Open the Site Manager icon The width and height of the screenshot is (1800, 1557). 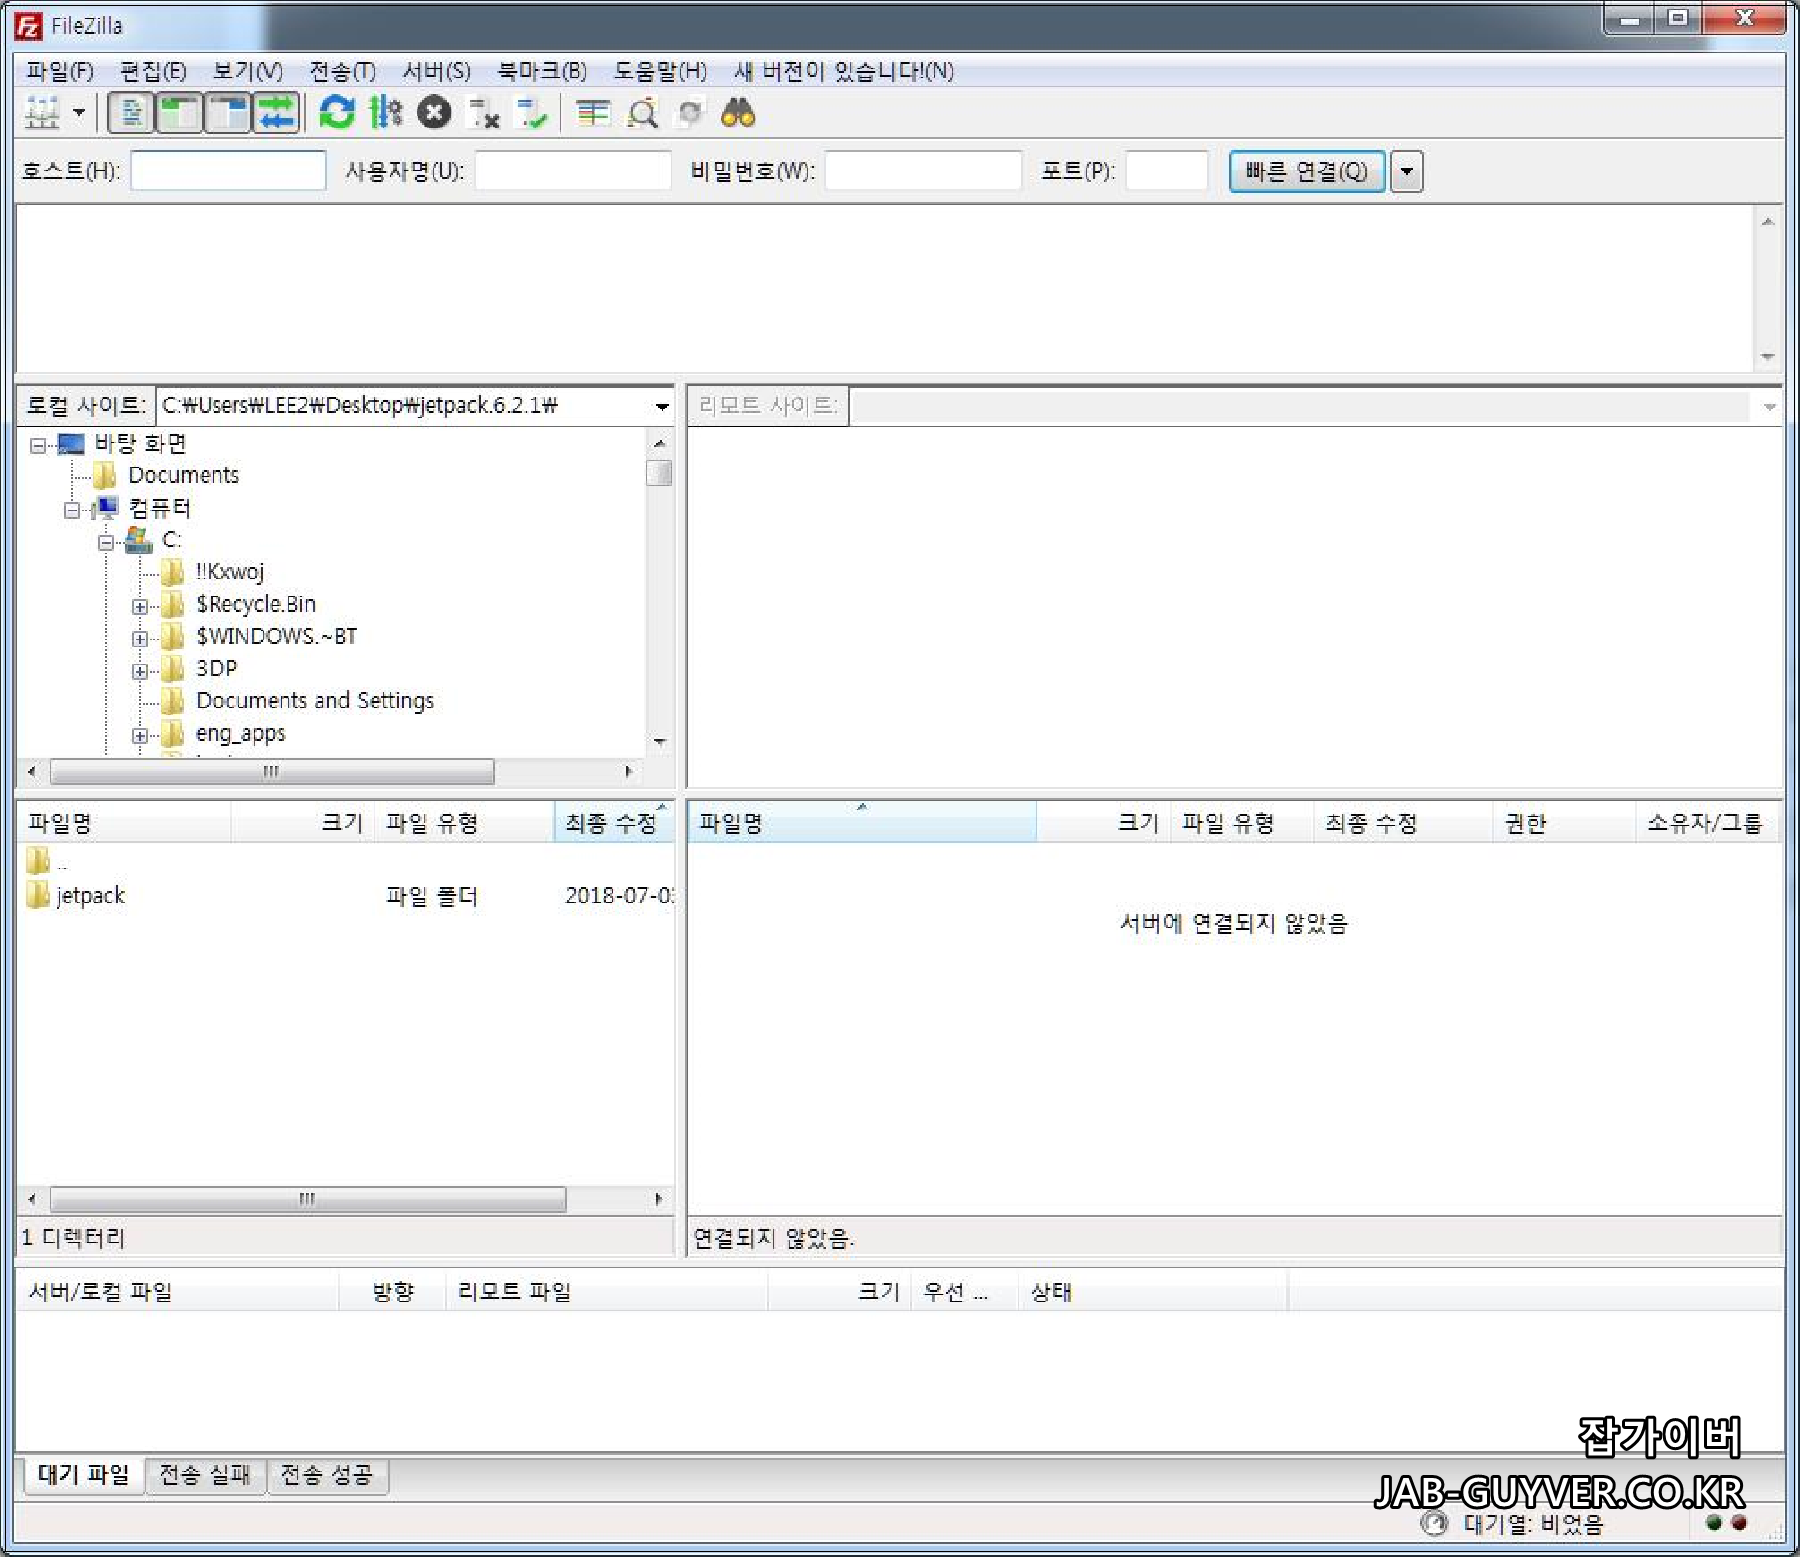42,113
